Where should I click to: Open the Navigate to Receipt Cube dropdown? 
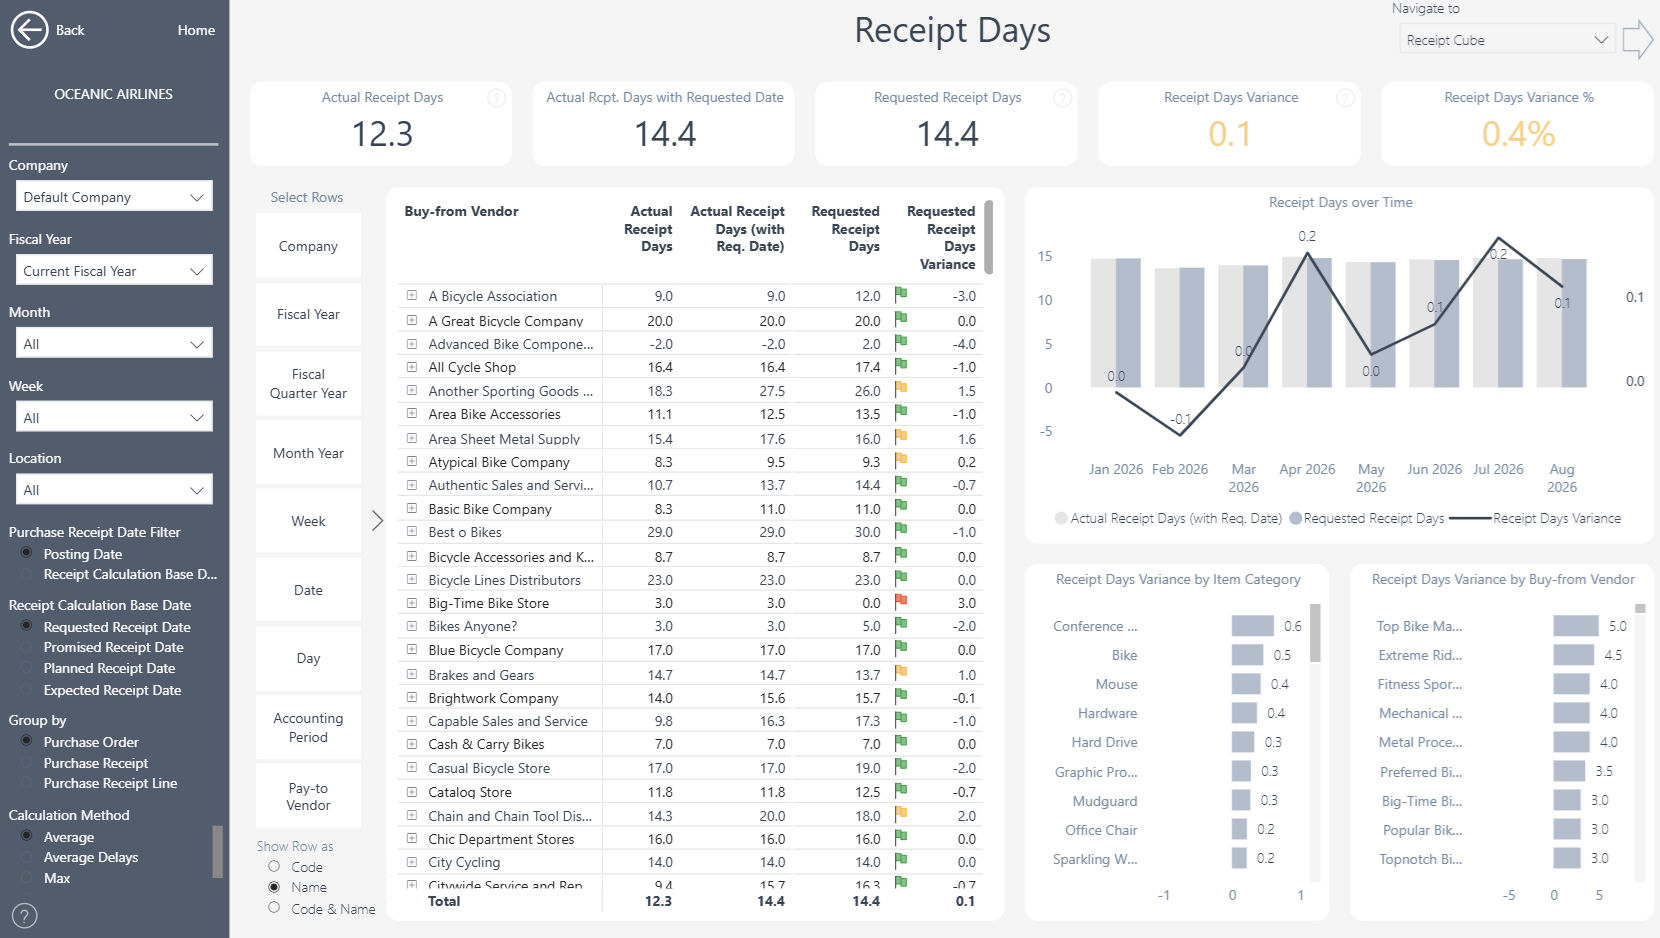[1506, 40]
